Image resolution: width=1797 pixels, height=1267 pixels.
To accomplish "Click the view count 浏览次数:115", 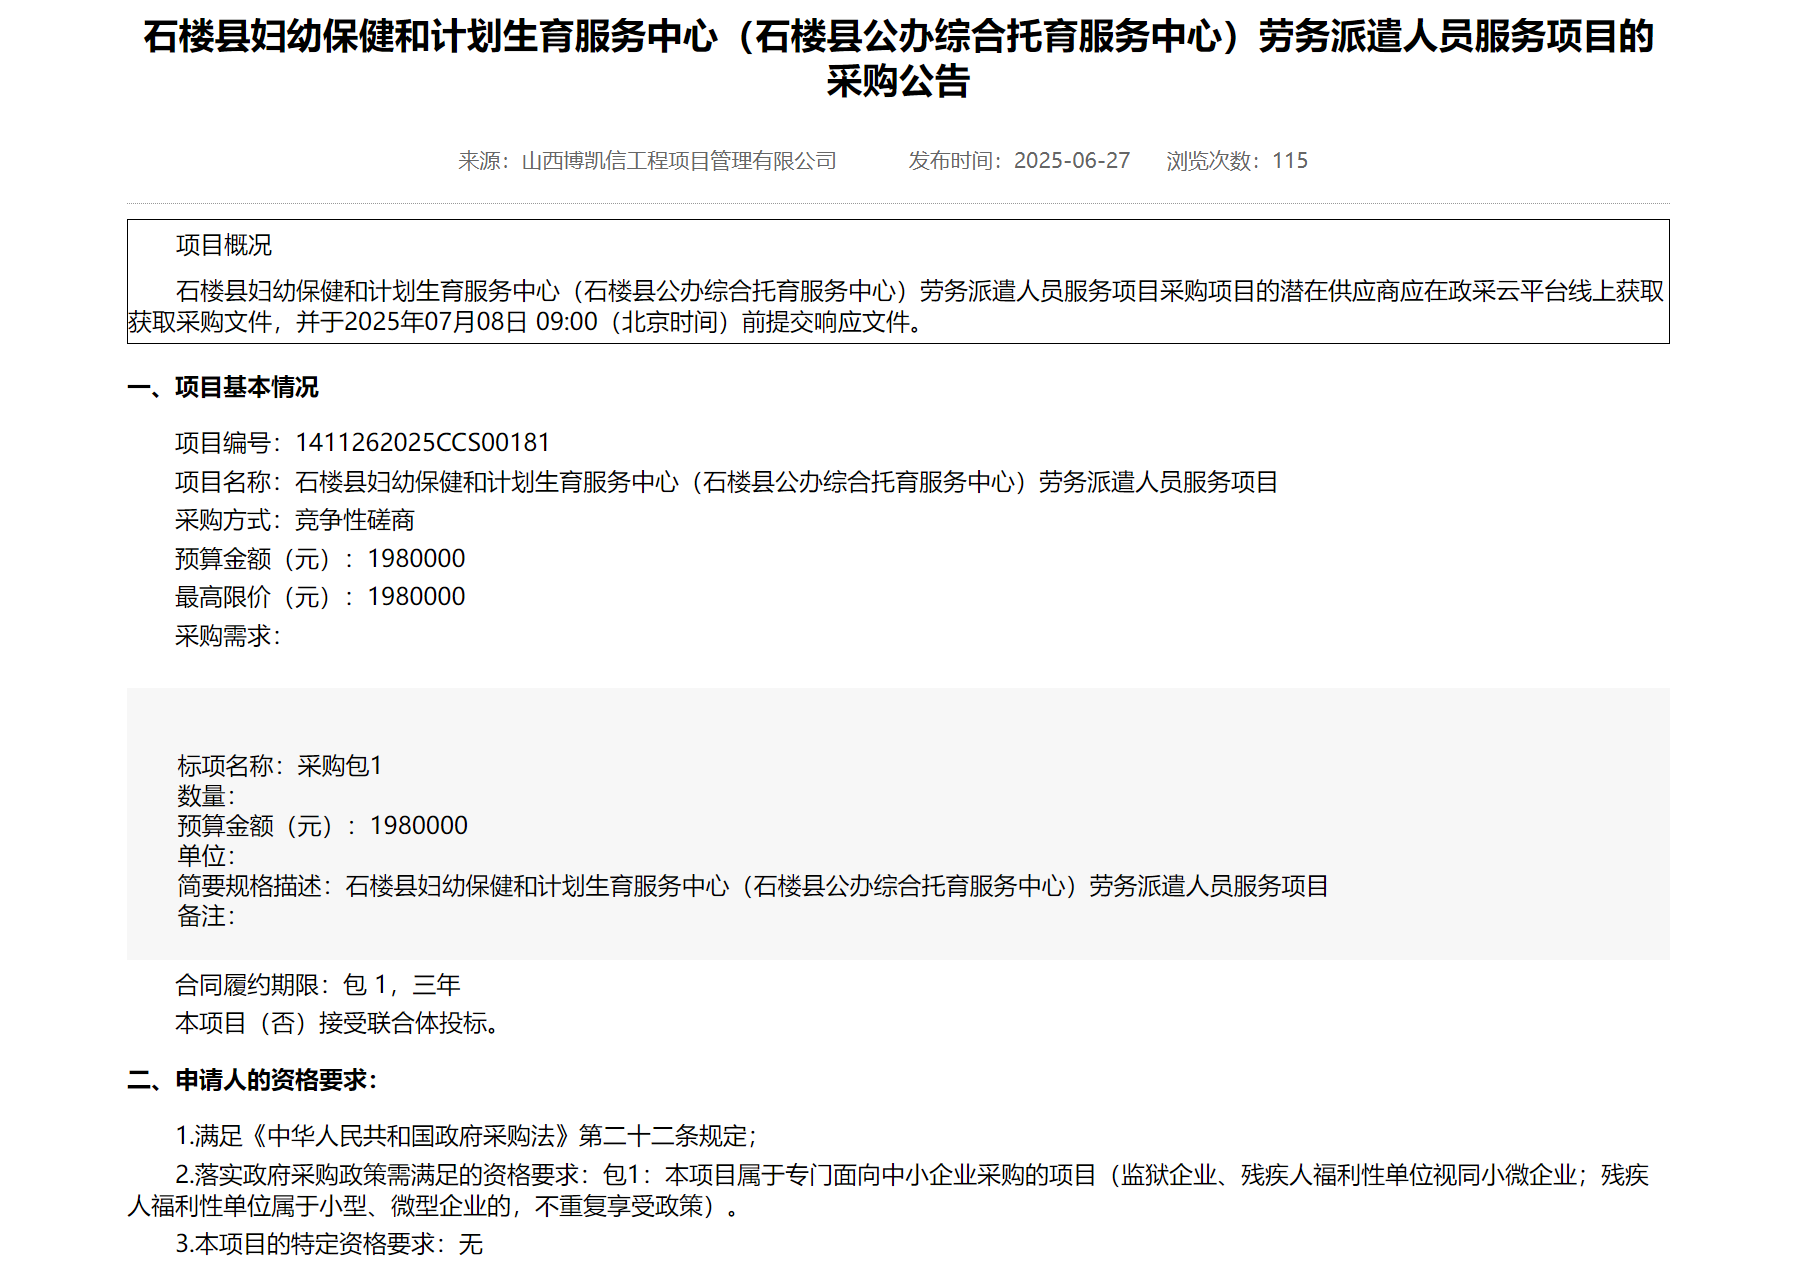I will pyautogui.click(x=1237, y=161).
